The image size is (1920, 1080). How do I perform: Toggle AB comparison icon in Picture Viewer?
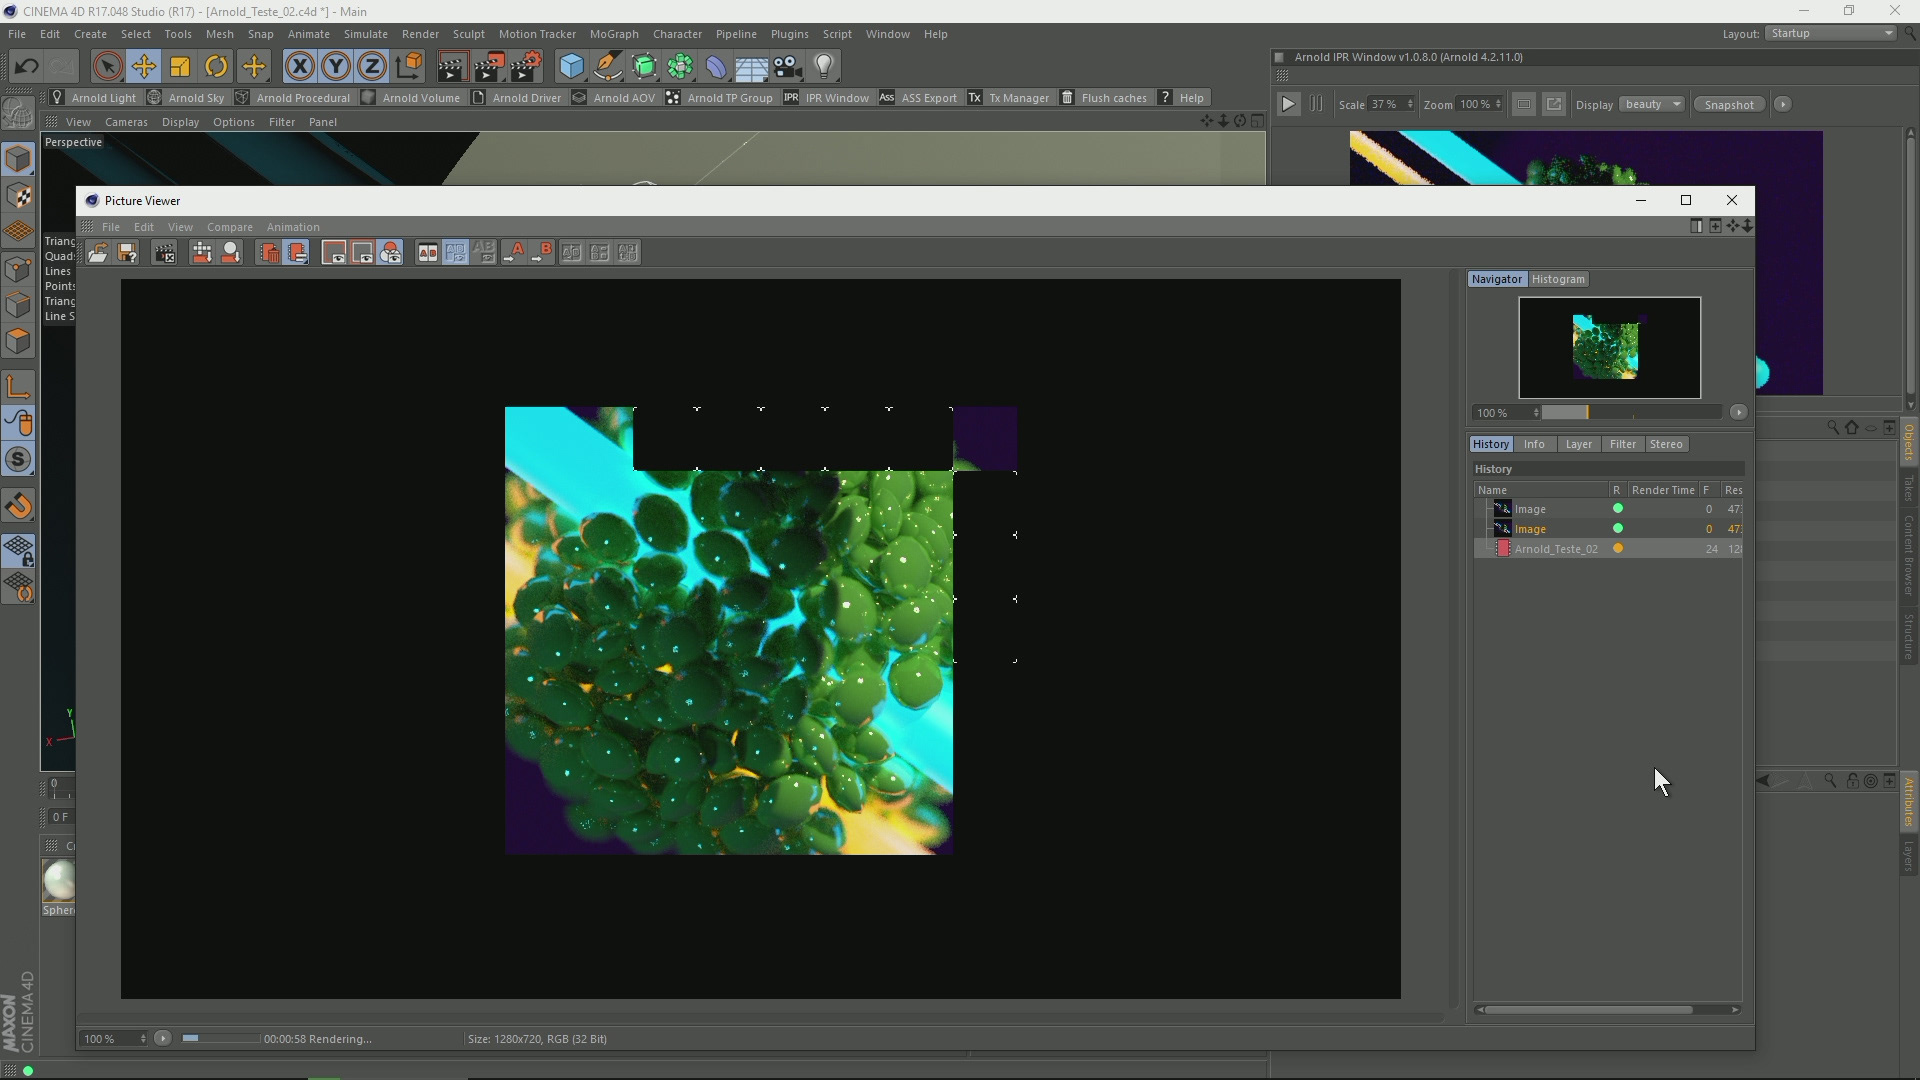[428, 253]
